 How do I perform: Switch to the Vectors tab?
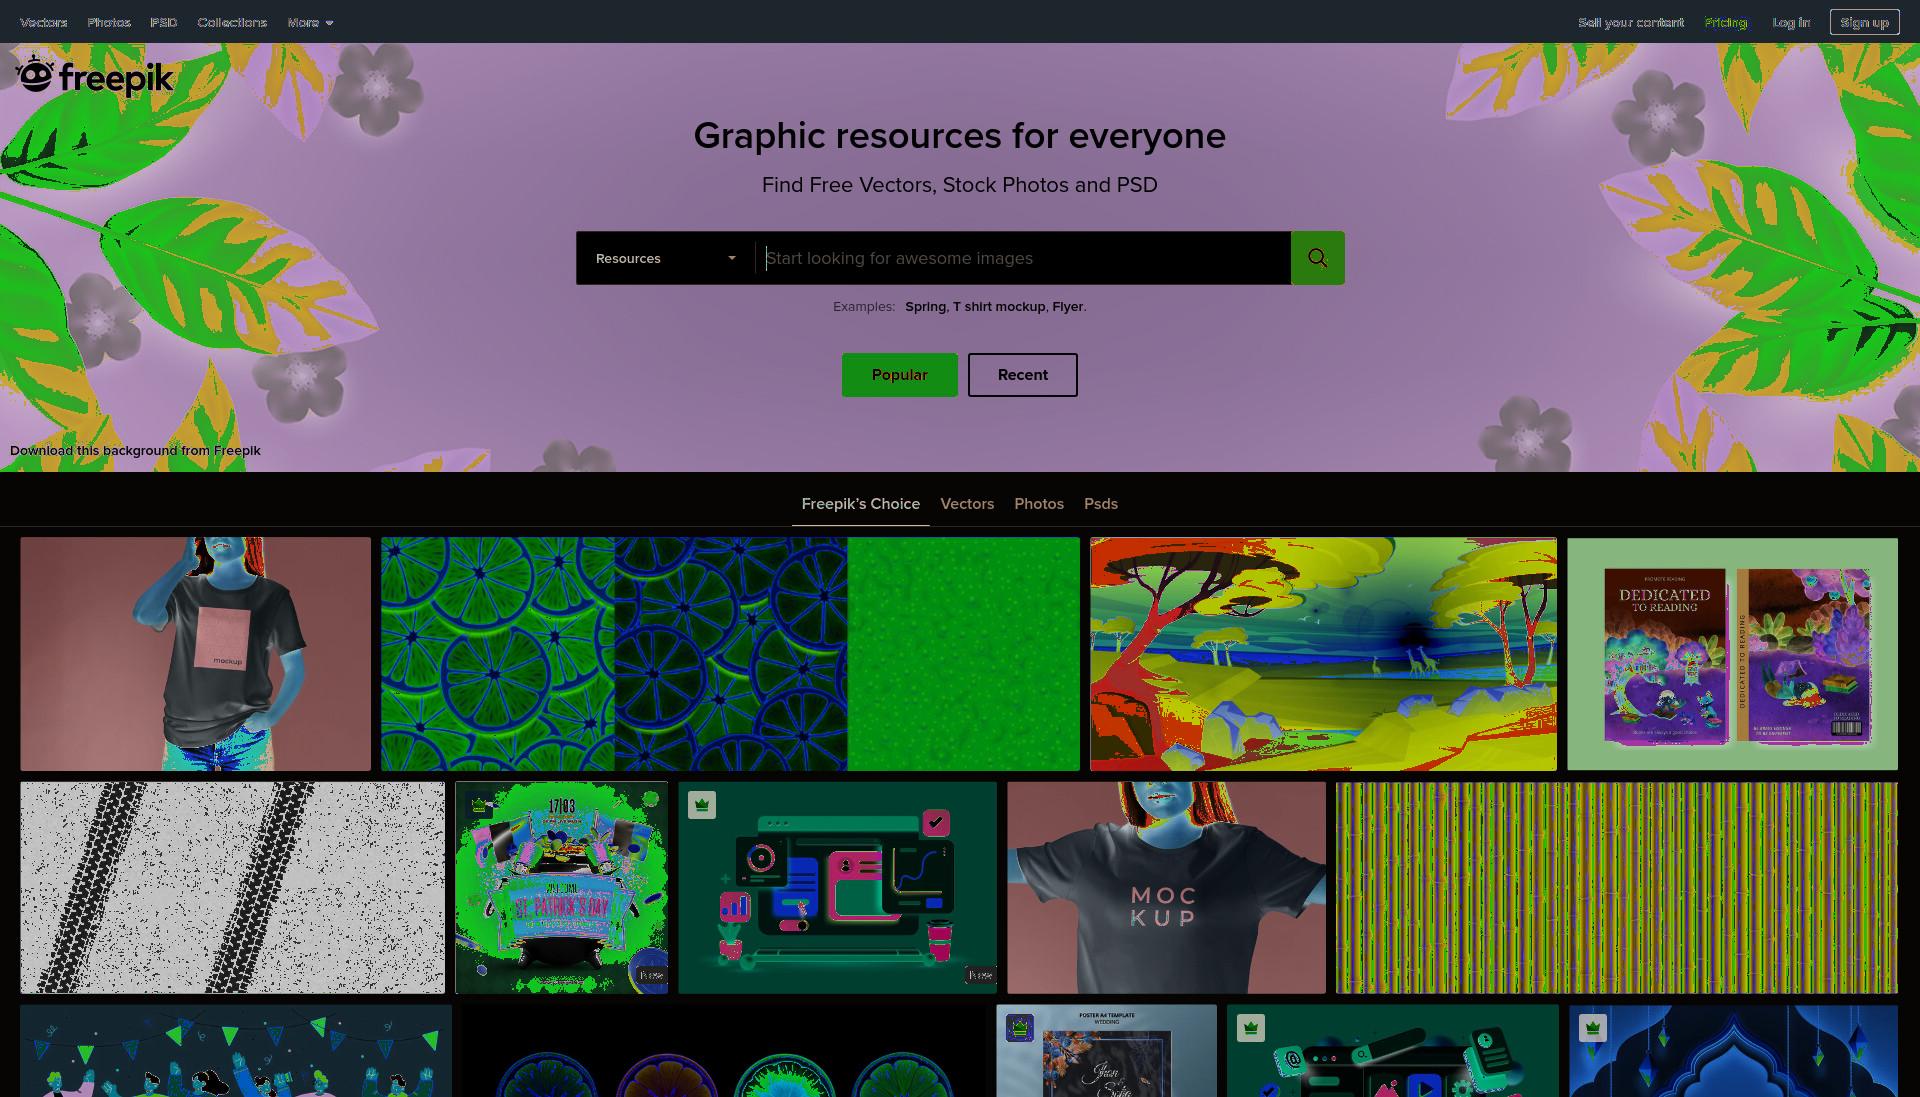click(967, 504)
